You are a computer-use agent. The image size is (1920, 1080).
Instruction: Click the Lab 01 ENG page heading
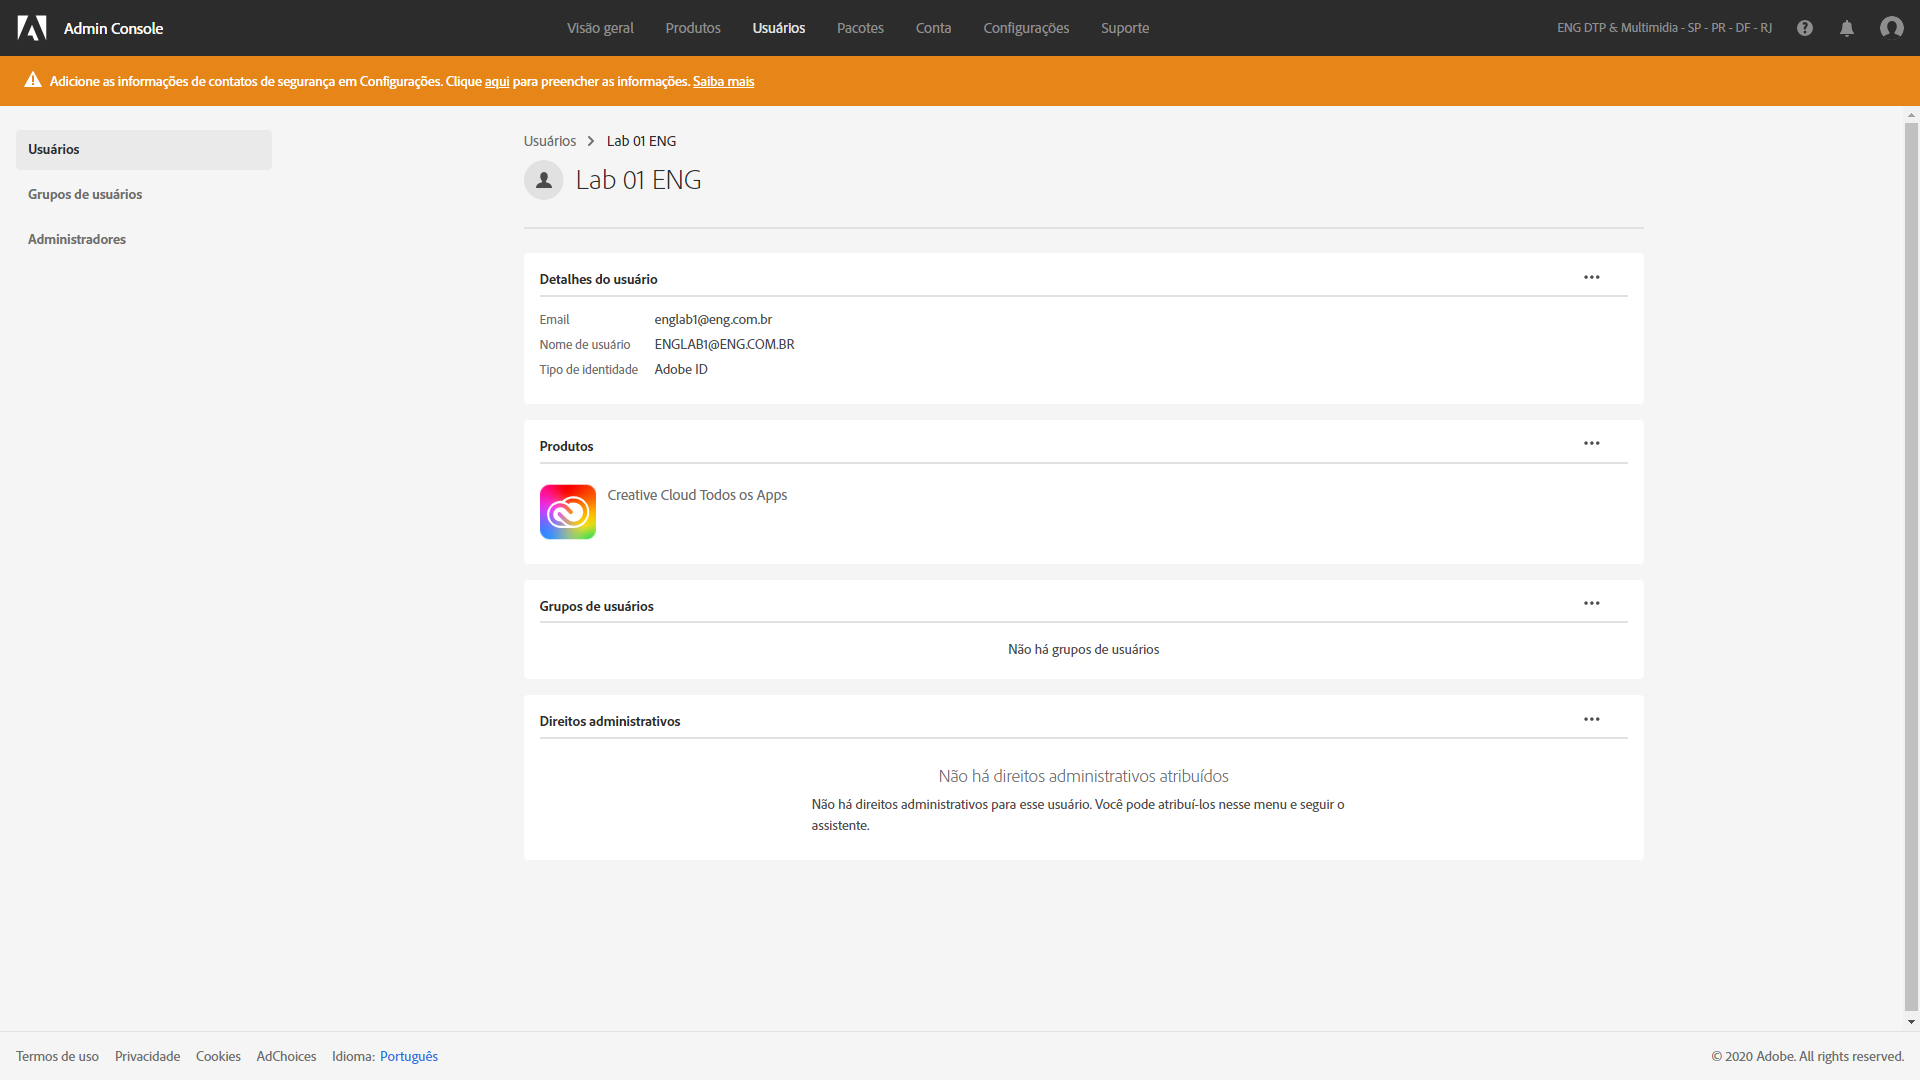[x=638, y=180]
